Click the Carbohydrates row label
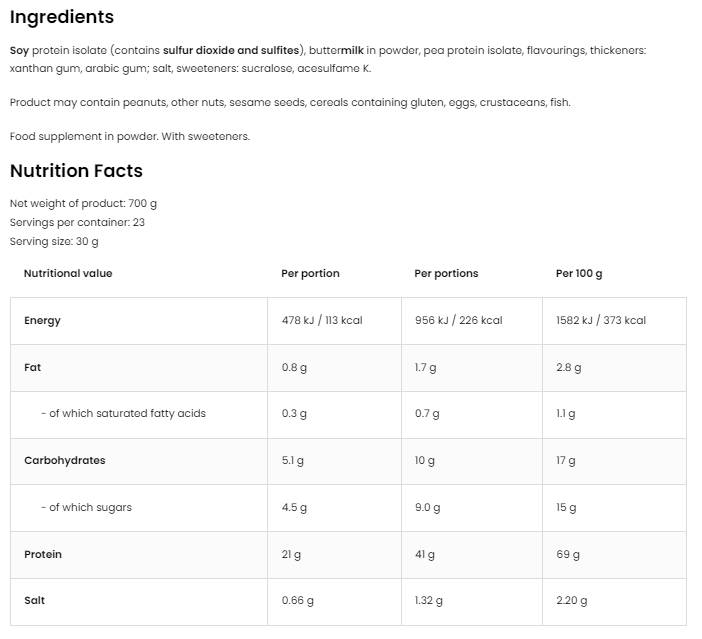 pyautogui.click(x=64, y=461)
